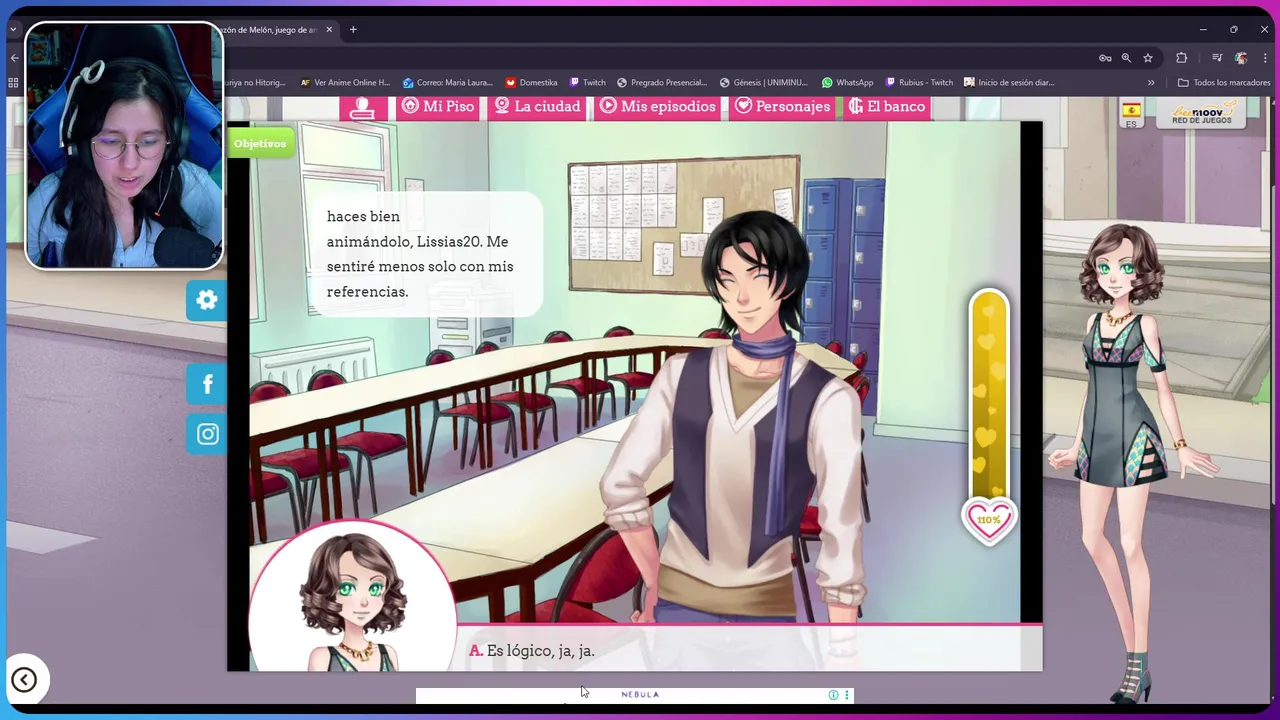
Task: Open Ver Anime Online bookmark
Action: click(345, 82)
